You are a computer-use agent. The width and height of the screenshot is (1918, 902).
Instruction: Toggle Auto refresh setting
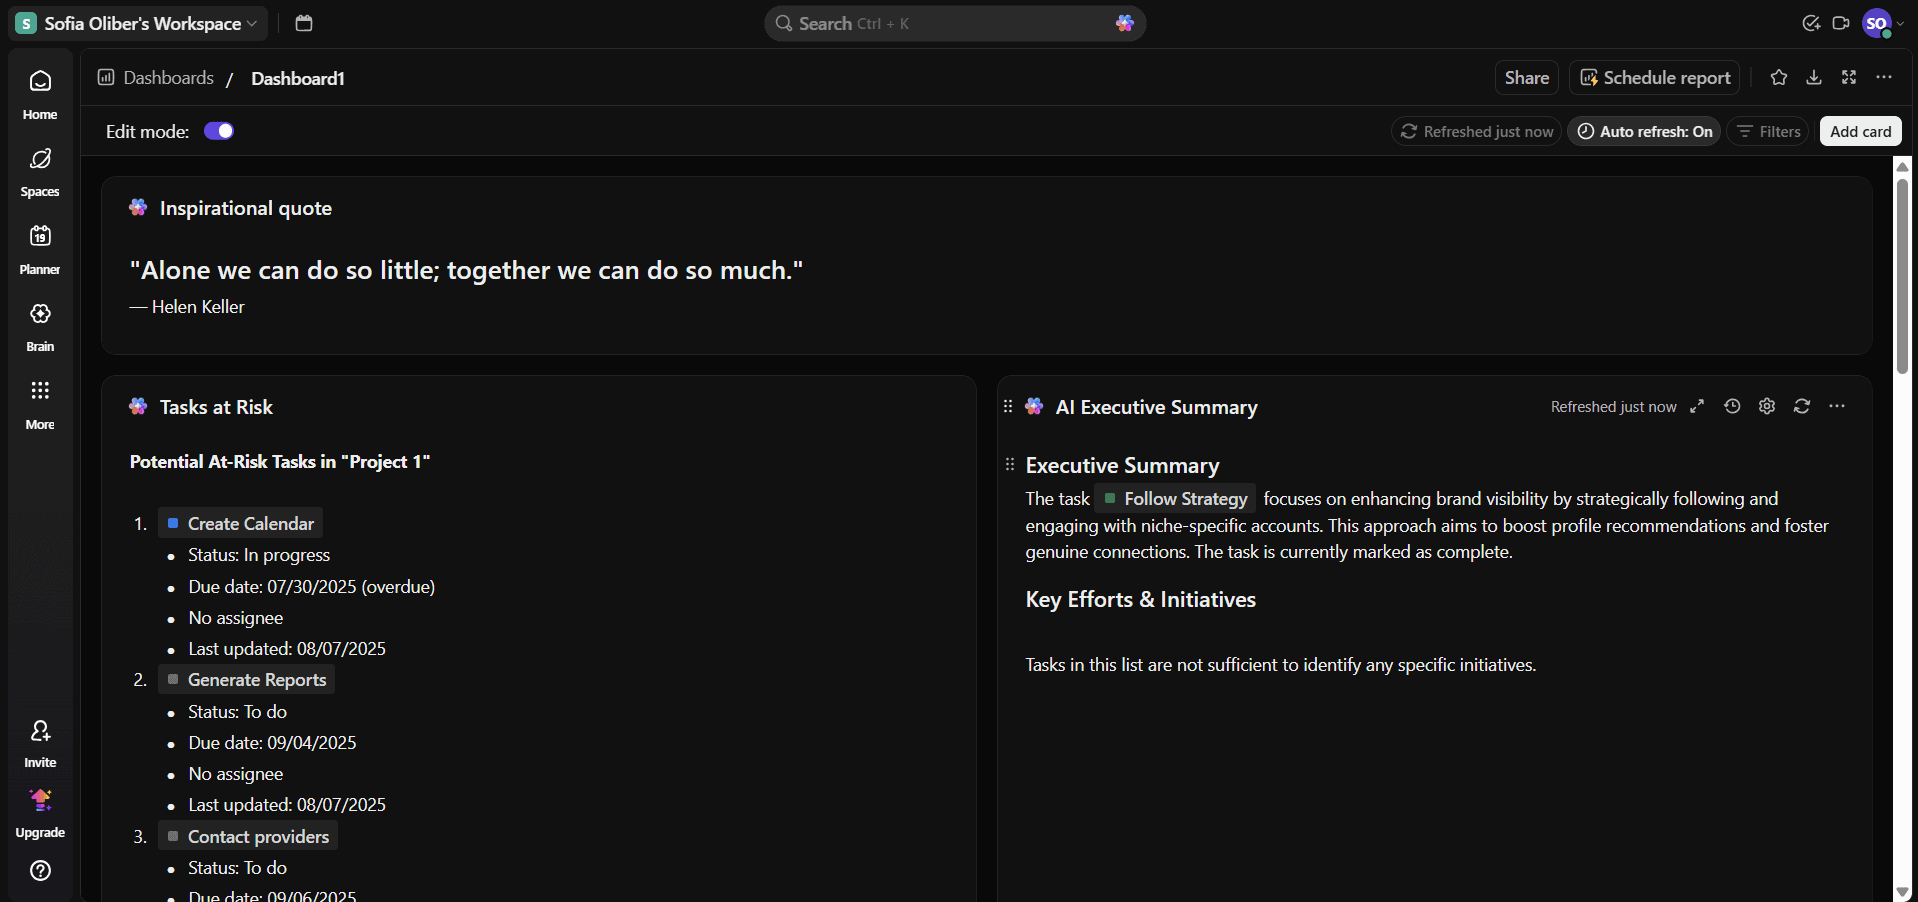[1644, 131]
